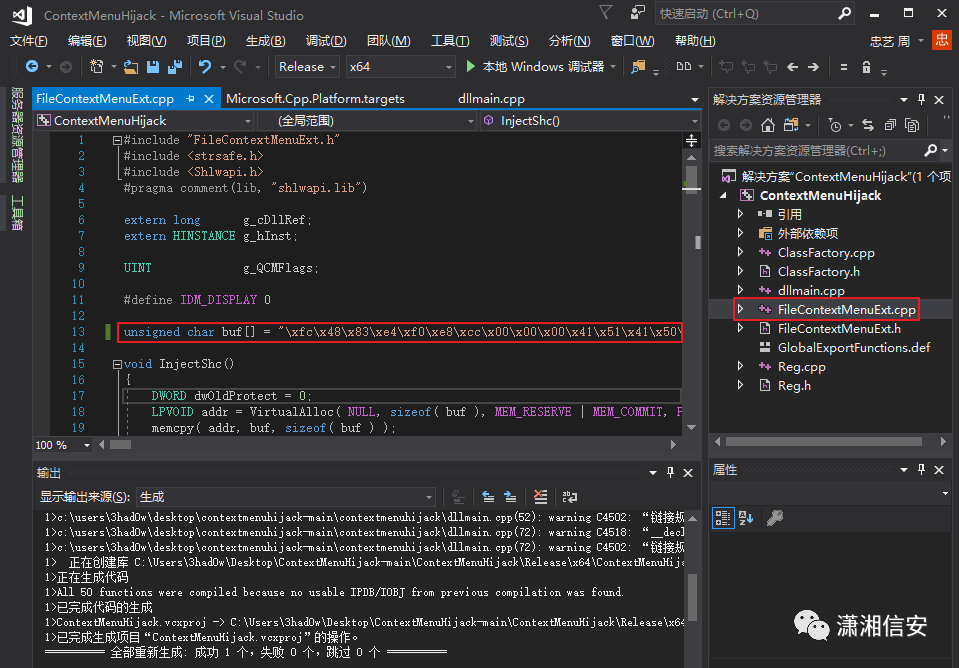Viewport: 959px width, 668px height.
Task: Select the categorized view in Properties panel
Action: (x=723, y=518)
